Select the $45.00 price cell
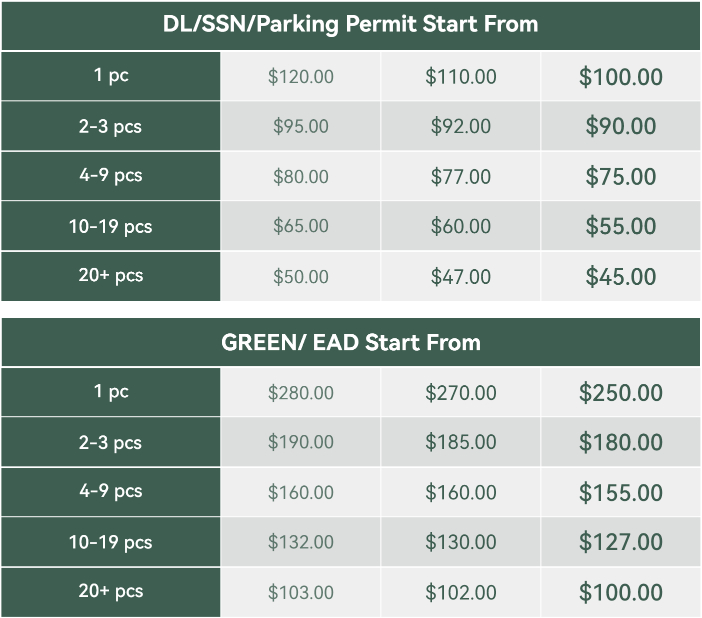This screenshot has width=702, height=618. pos(621,277)
